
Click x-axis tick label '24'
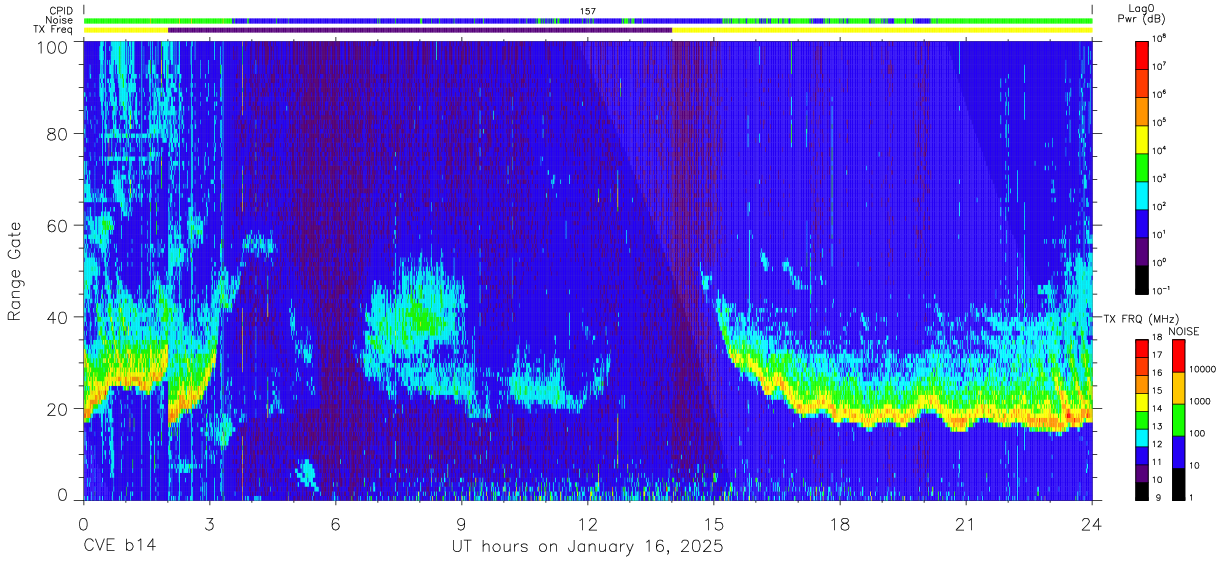pos(1092,524)
